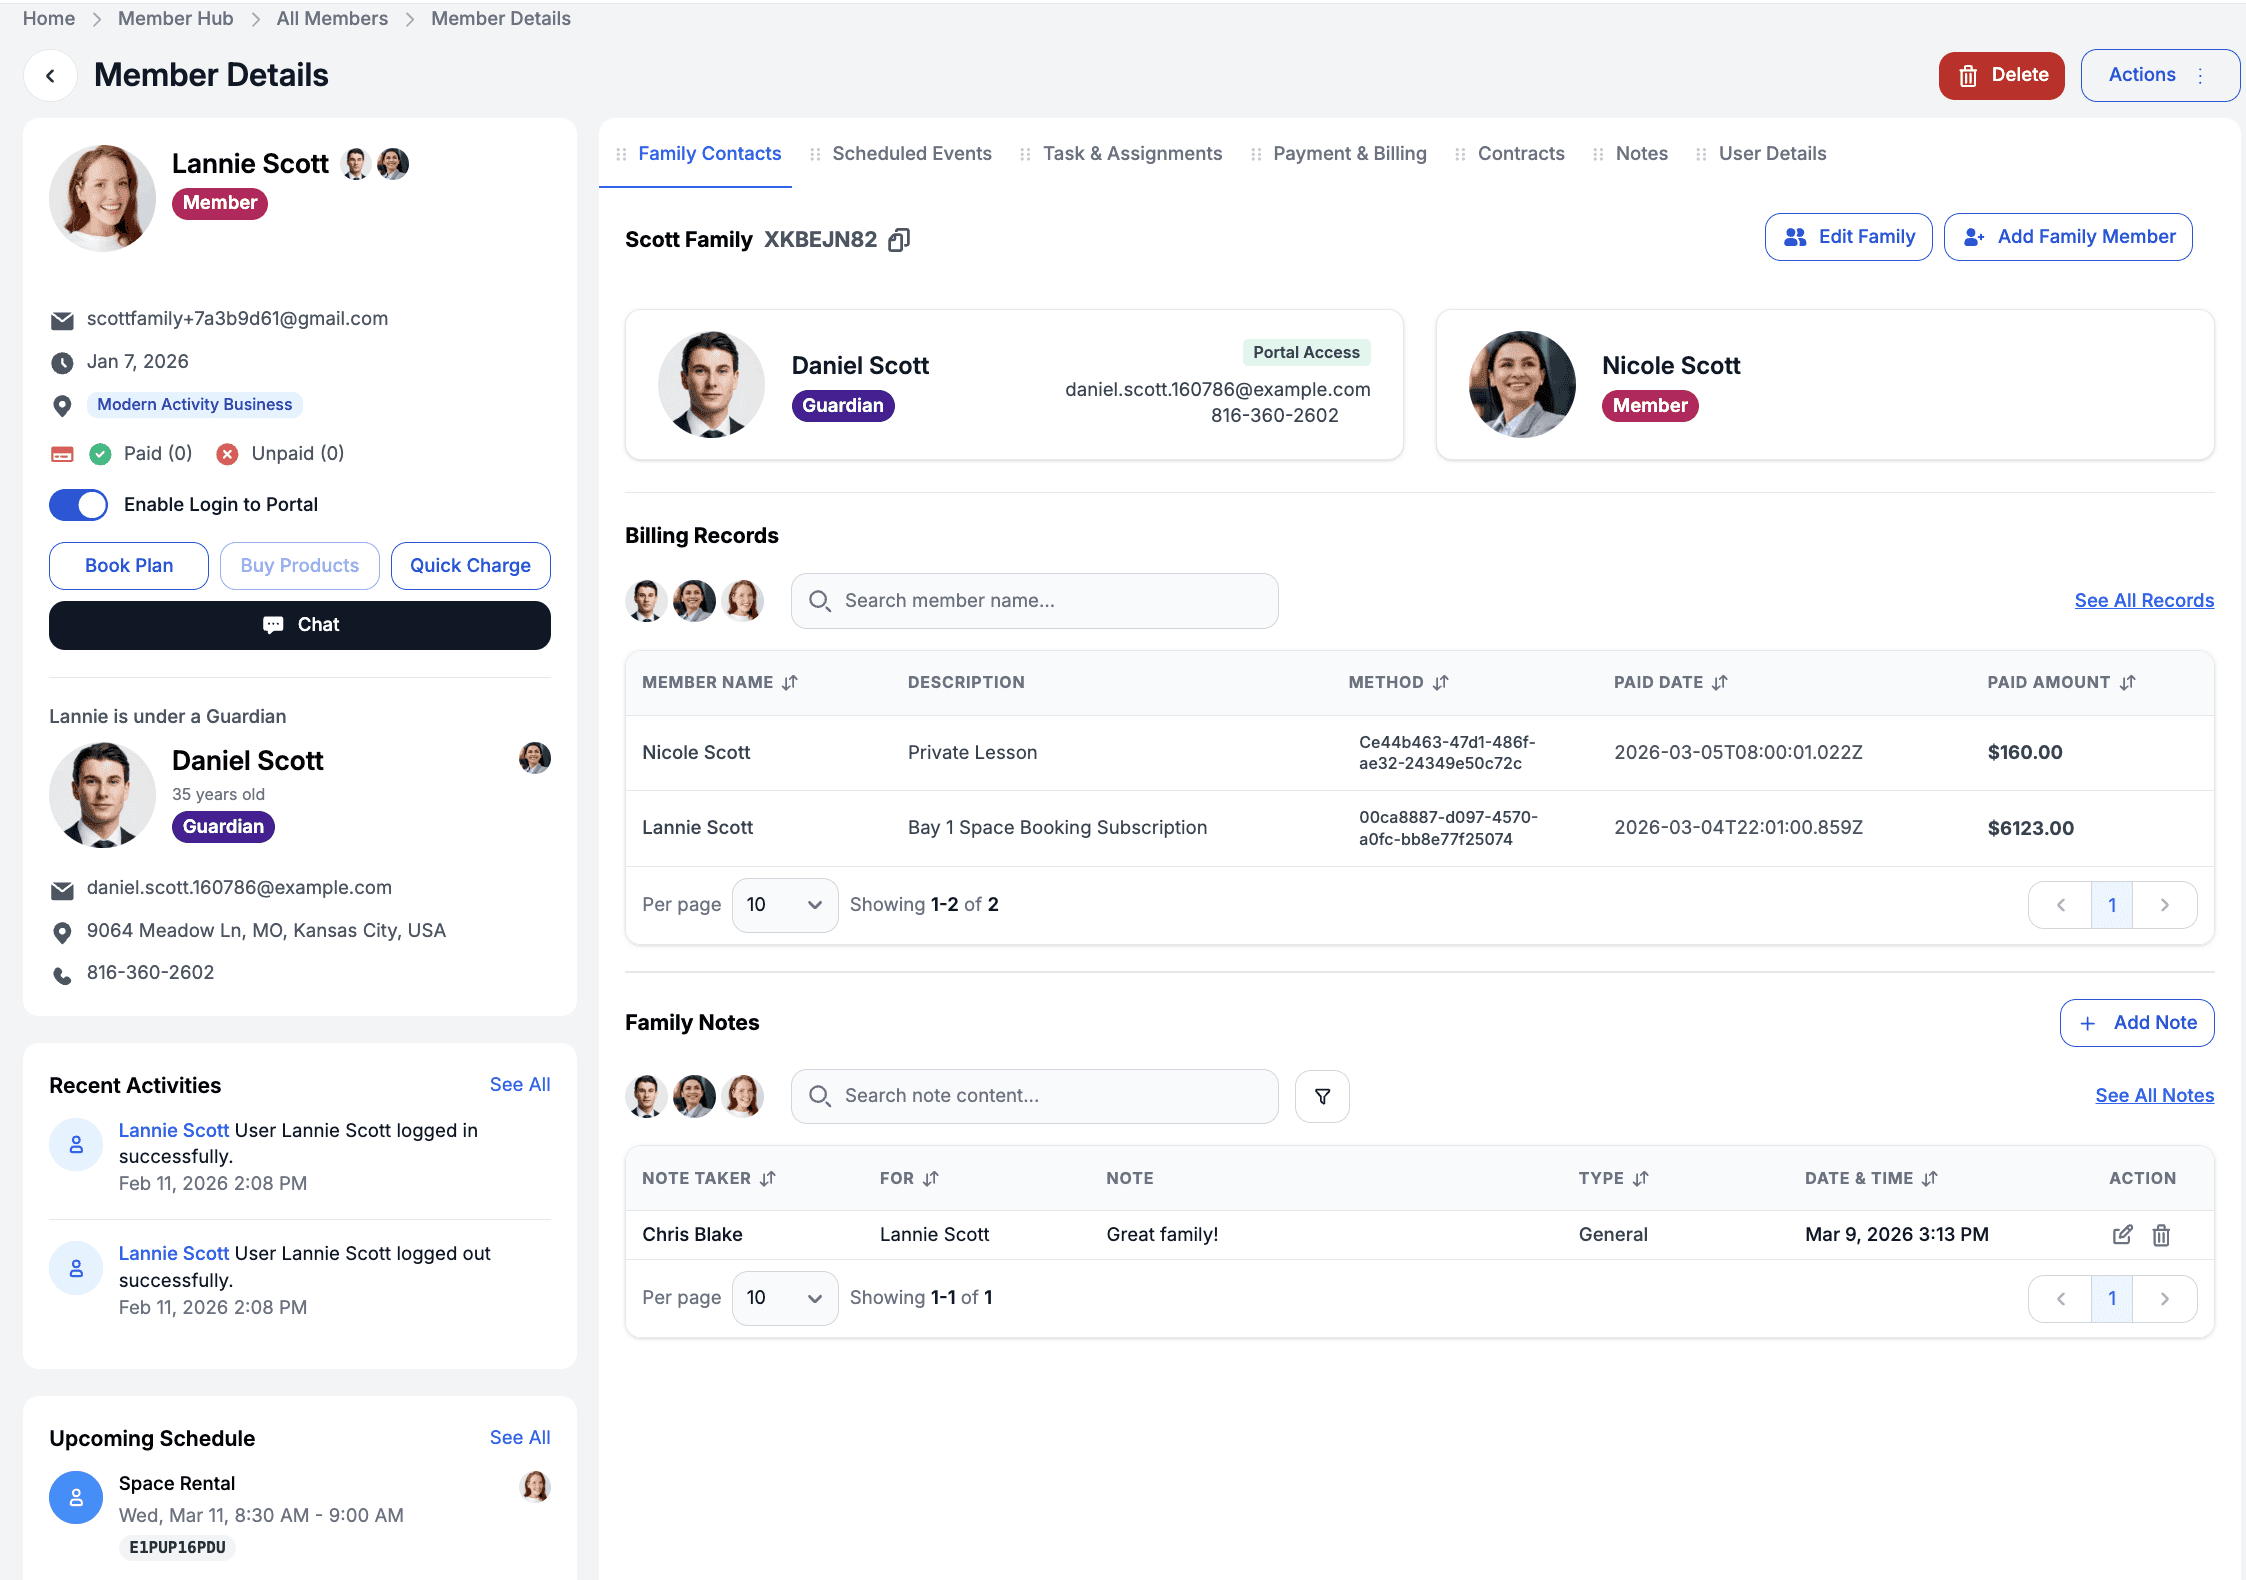This screenshot has height=1580, width=2246.
Task: Sort Billing Records by Member Name
Action: tap(790, 683)
